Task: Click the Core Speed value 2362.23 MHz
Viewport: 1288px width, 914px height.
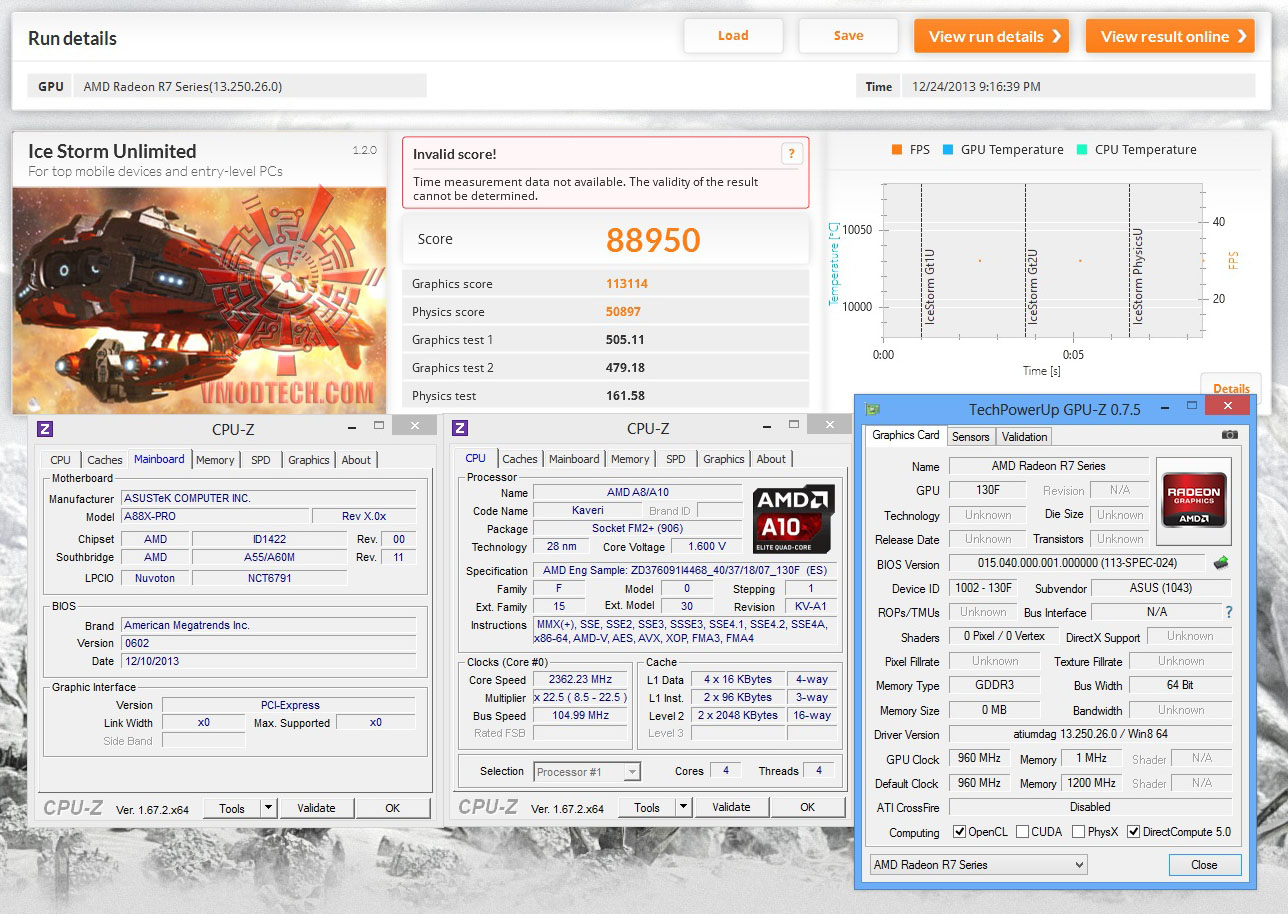Action: coord(580,680)
